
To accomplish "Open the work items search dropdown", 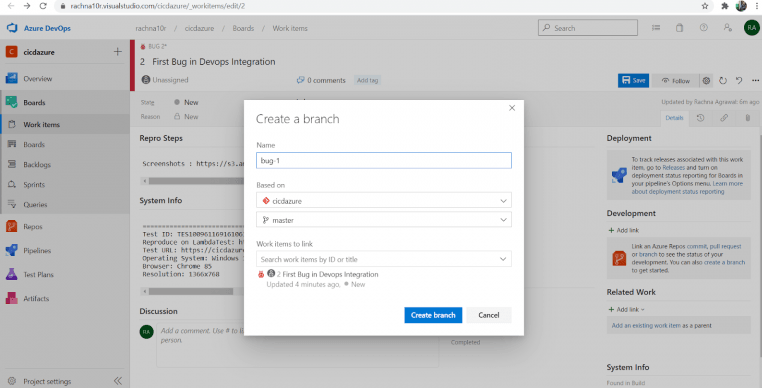I will pyautogui.click(x=383, y=259).
